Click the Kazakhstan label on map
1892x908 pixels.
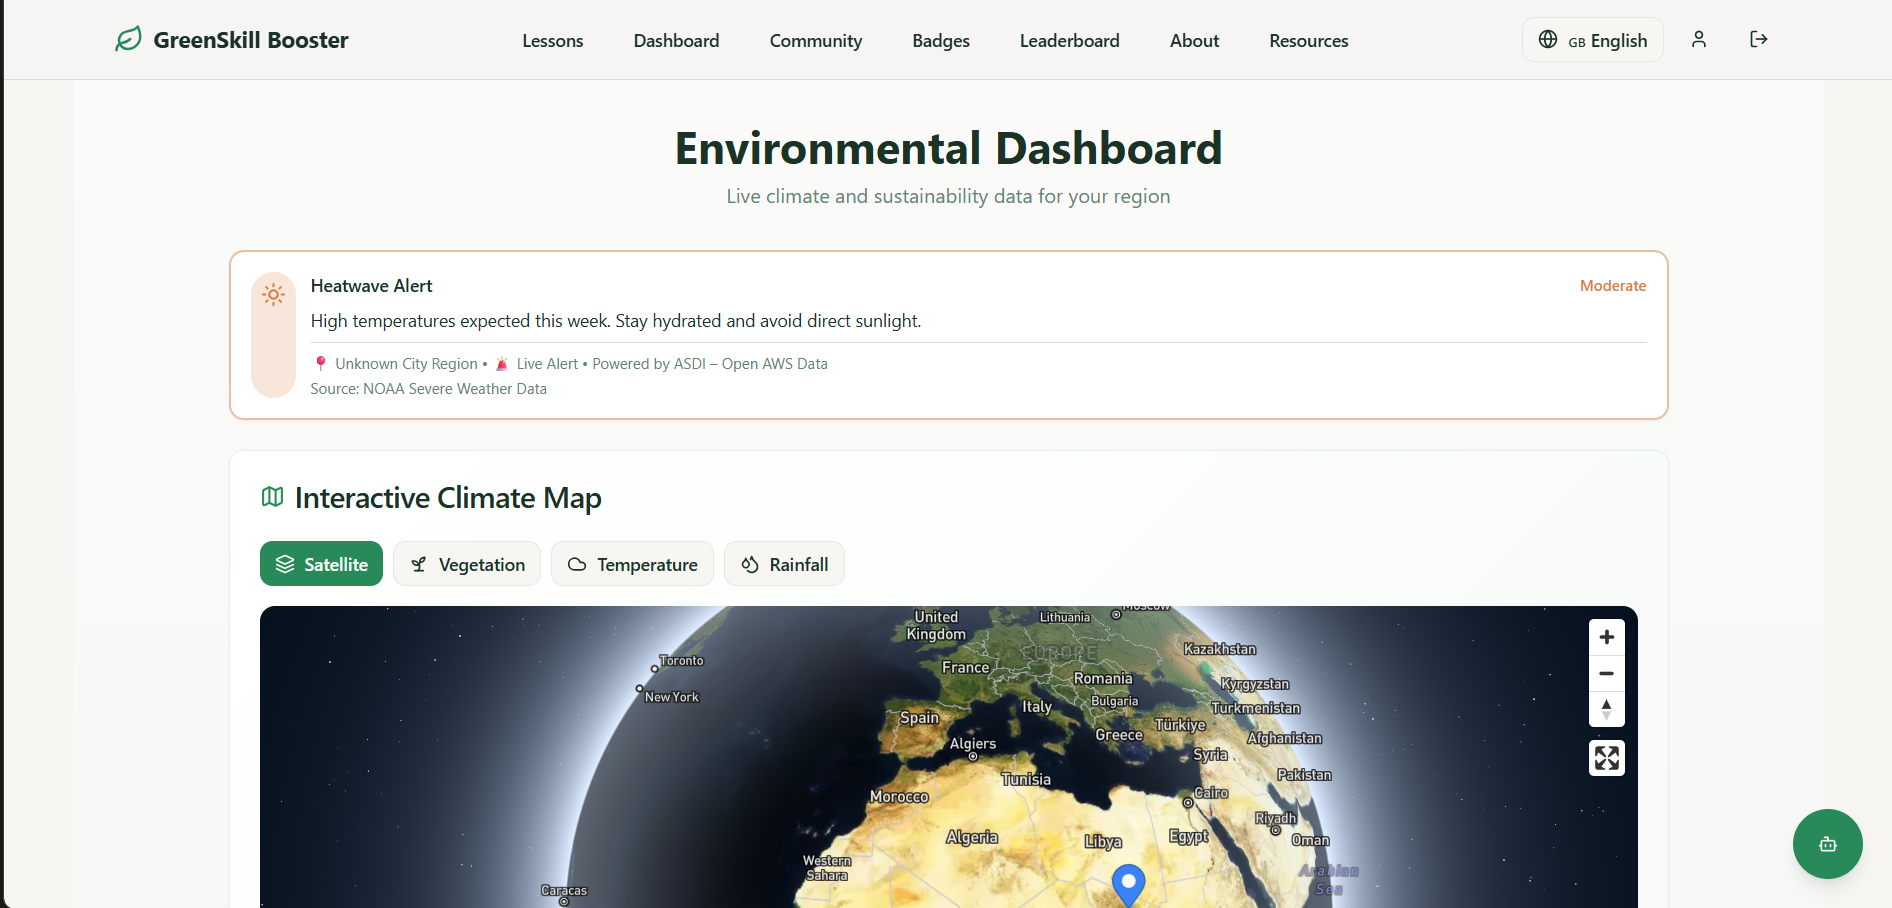1220,649
